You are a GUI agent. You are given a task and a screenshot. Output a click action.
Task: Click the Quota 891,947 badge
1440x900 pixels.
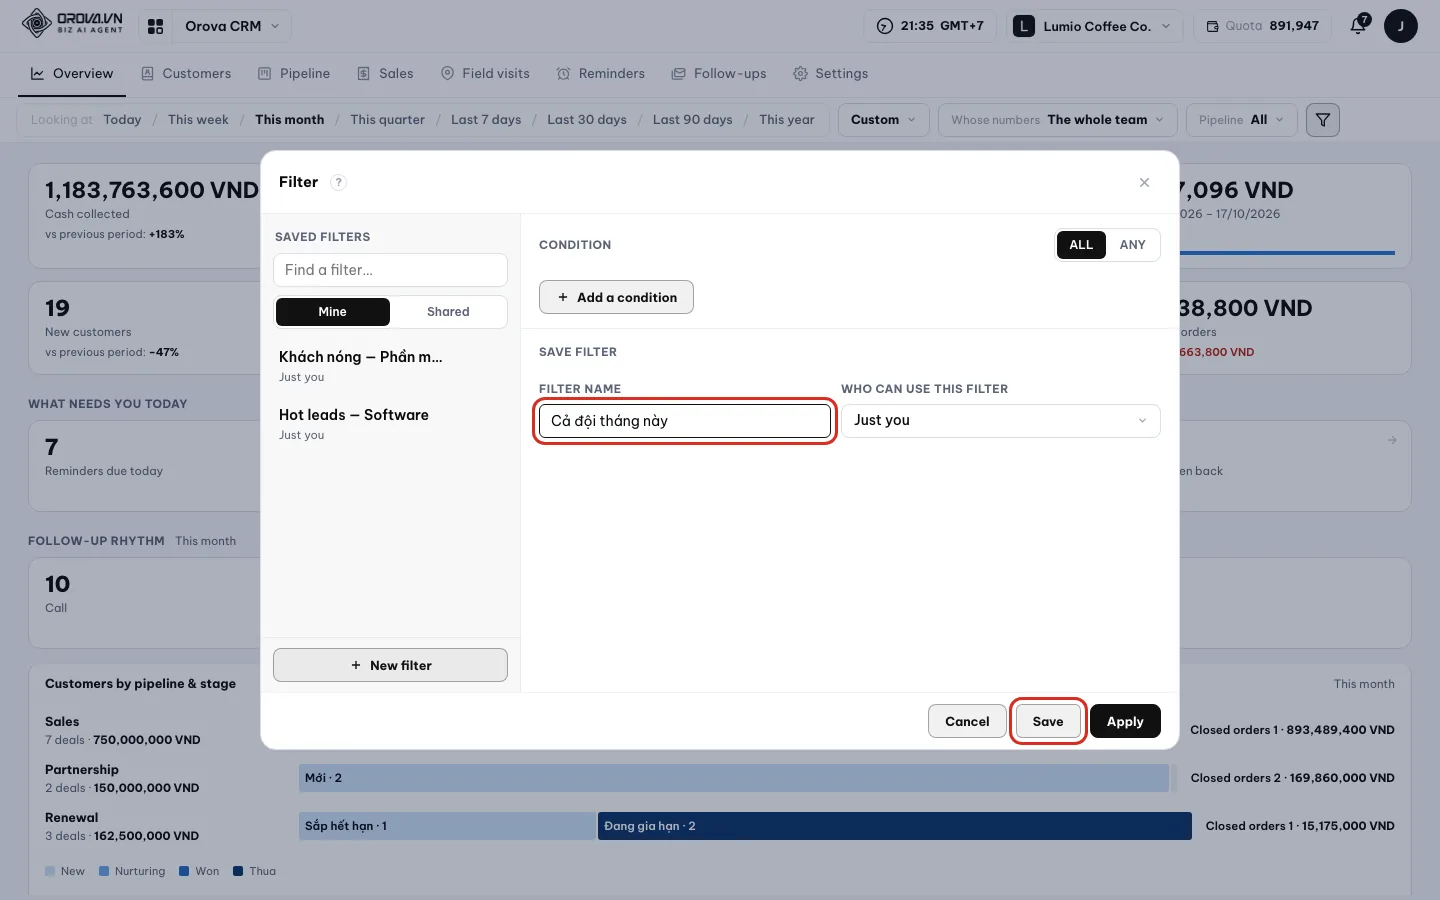click(x=1262, y=26)
